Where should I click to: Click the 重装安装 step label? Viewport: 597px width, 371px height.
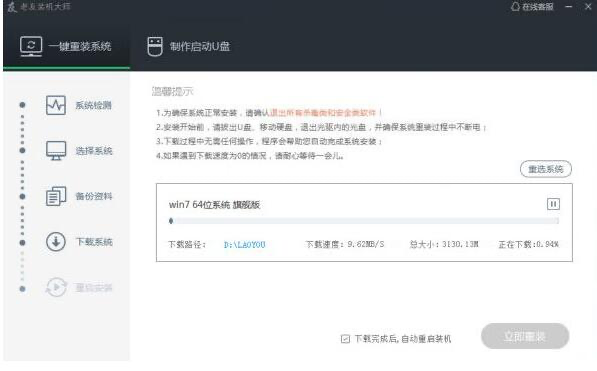94,288
